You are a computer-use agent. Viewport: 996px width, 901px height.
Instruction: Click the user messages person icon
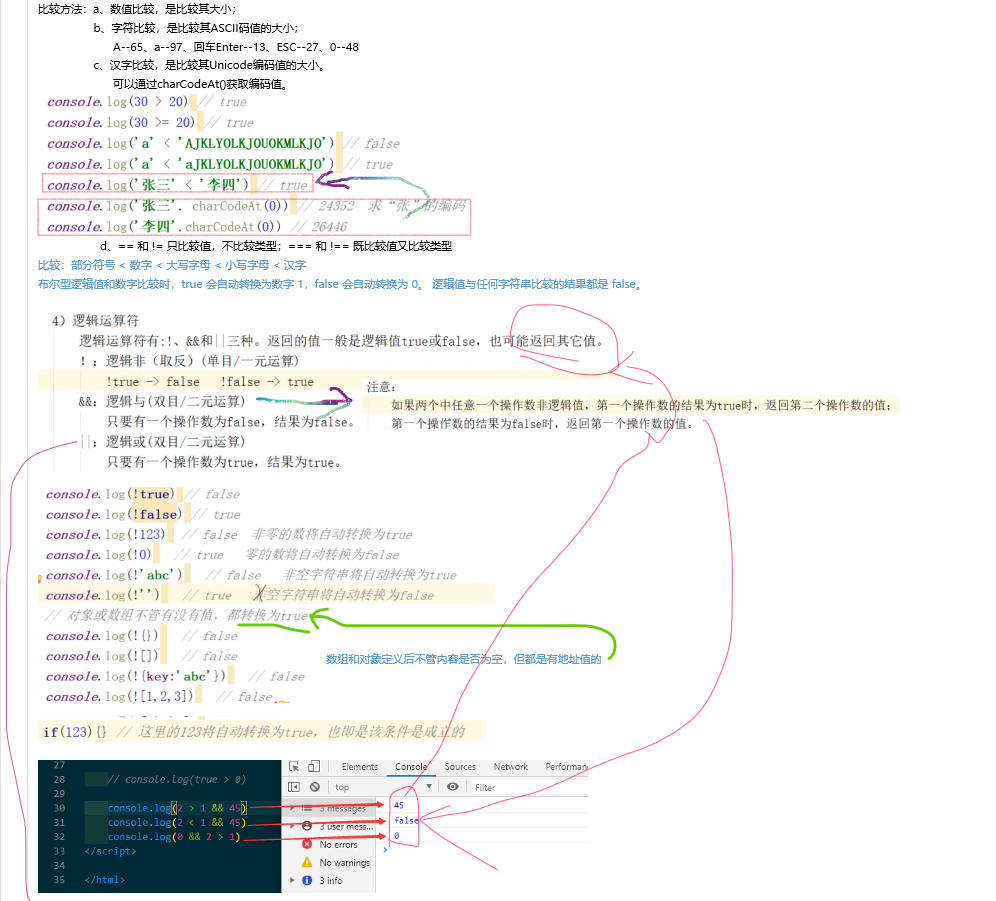coord(307,826)
